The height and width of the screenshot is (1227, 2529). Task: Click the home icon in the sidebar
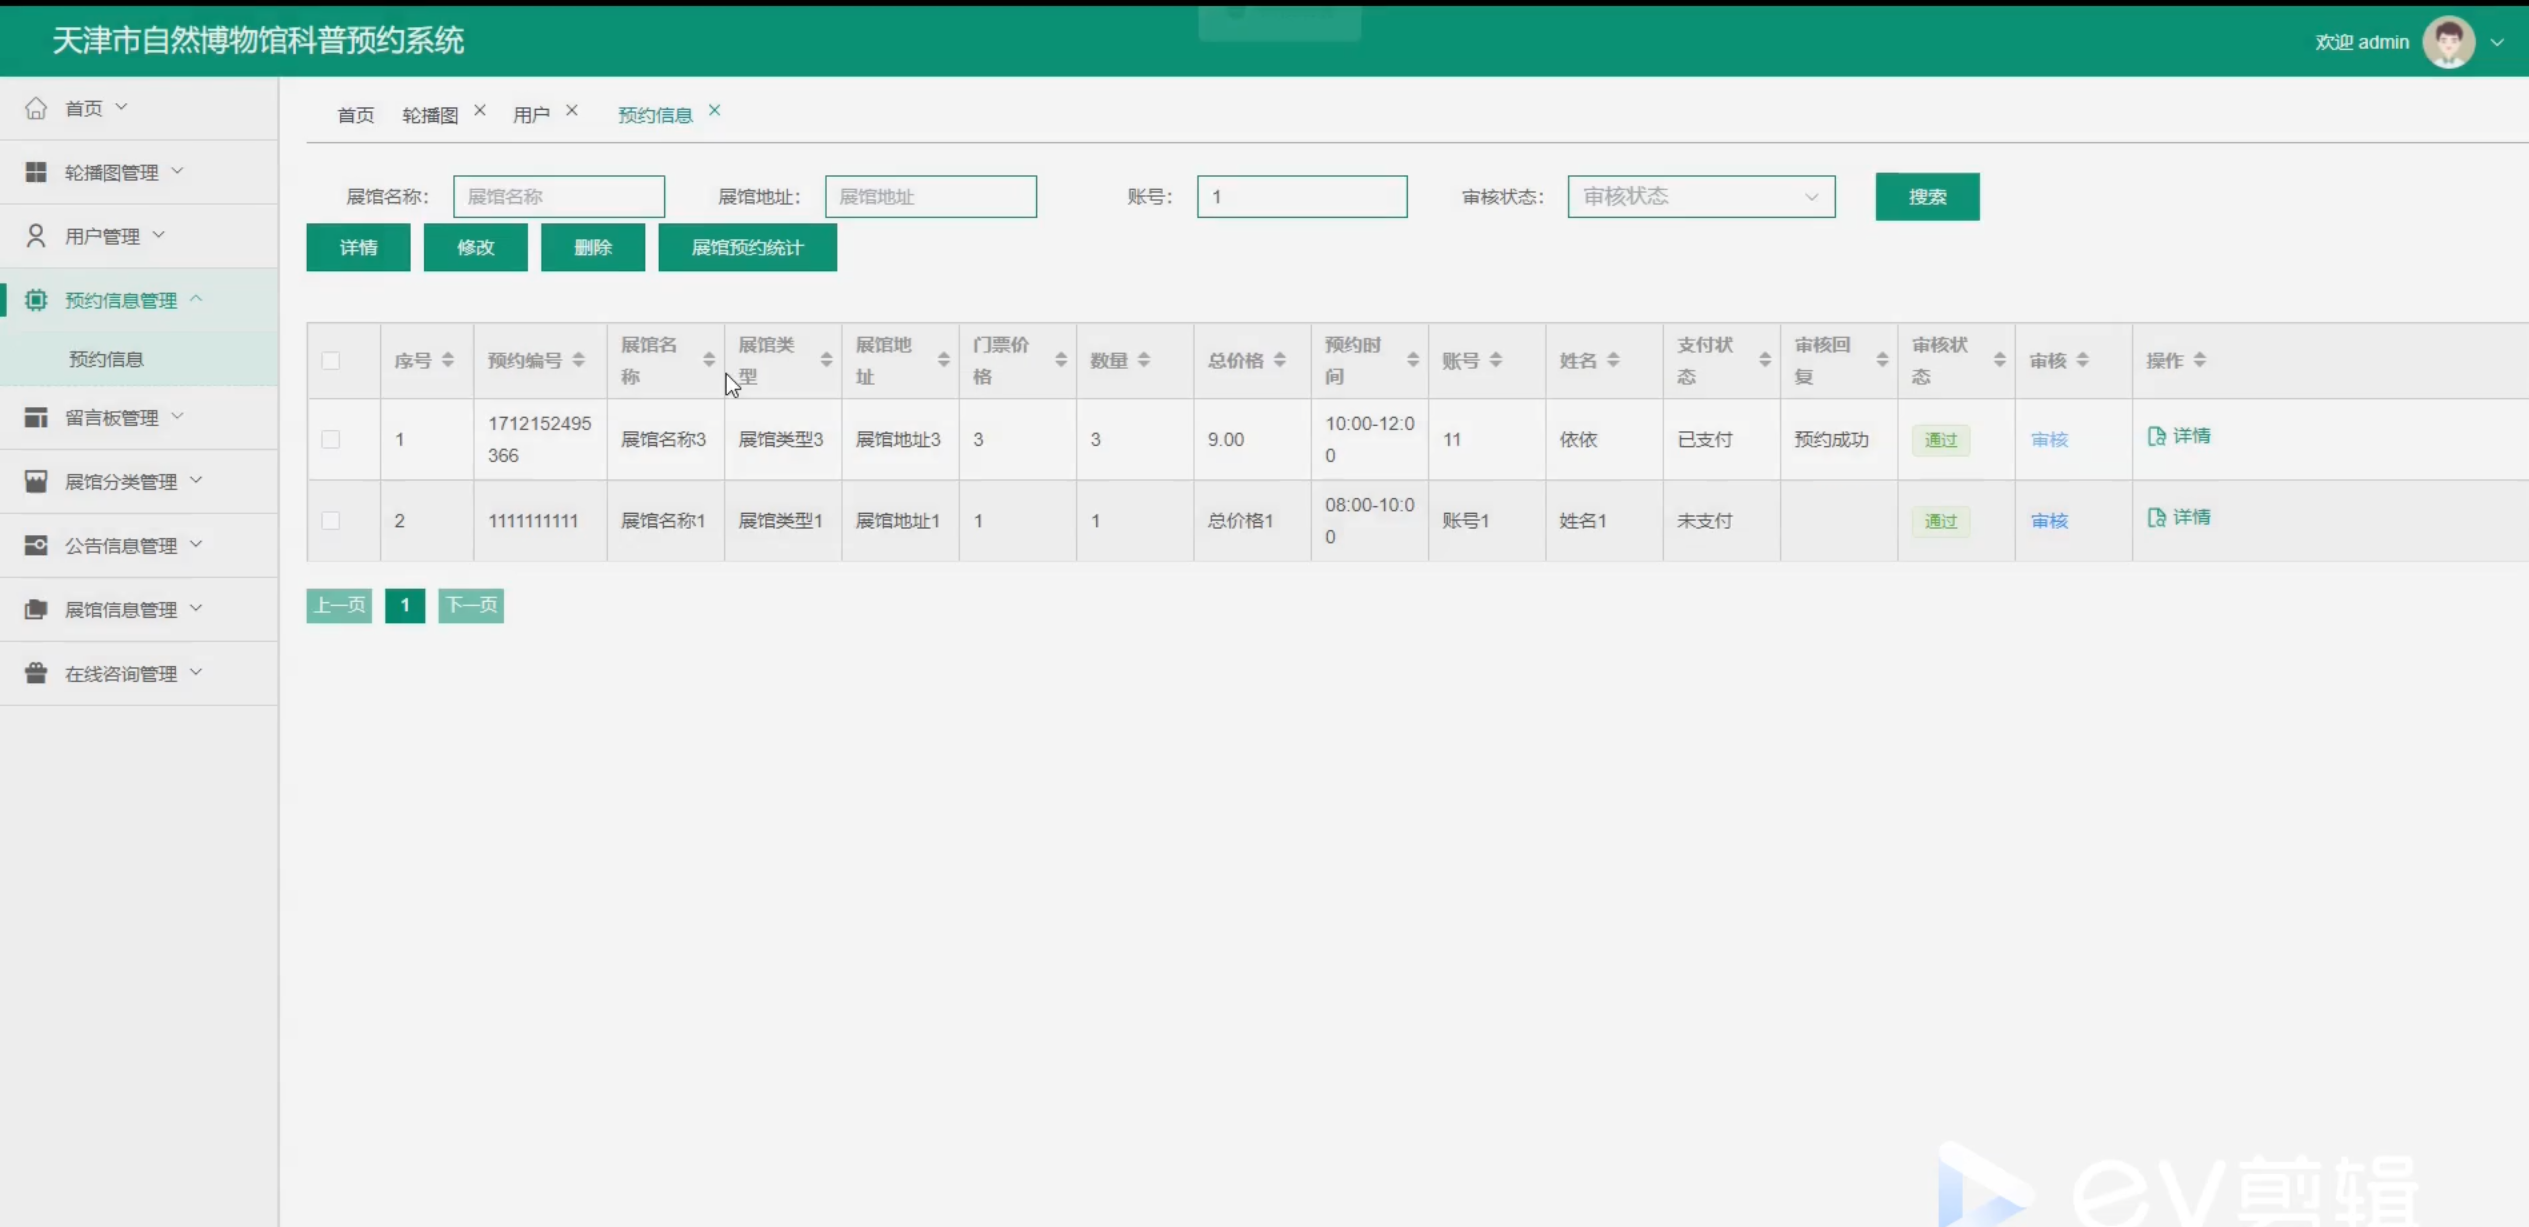click(x=36, y=108)
